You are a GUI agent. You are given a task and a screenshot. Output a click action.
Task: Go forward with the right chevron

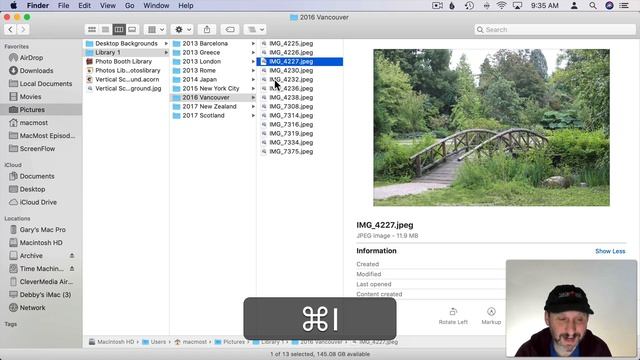pos(23,29)
